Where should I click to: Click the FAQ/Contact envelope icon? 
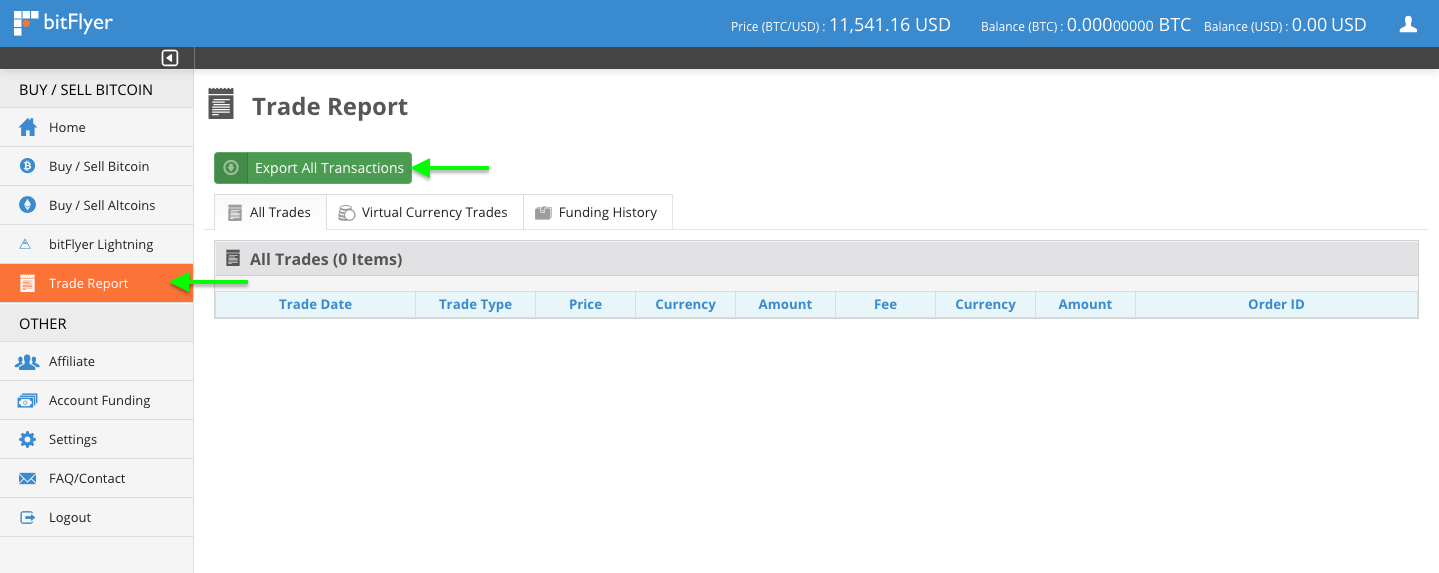[28, 478]
